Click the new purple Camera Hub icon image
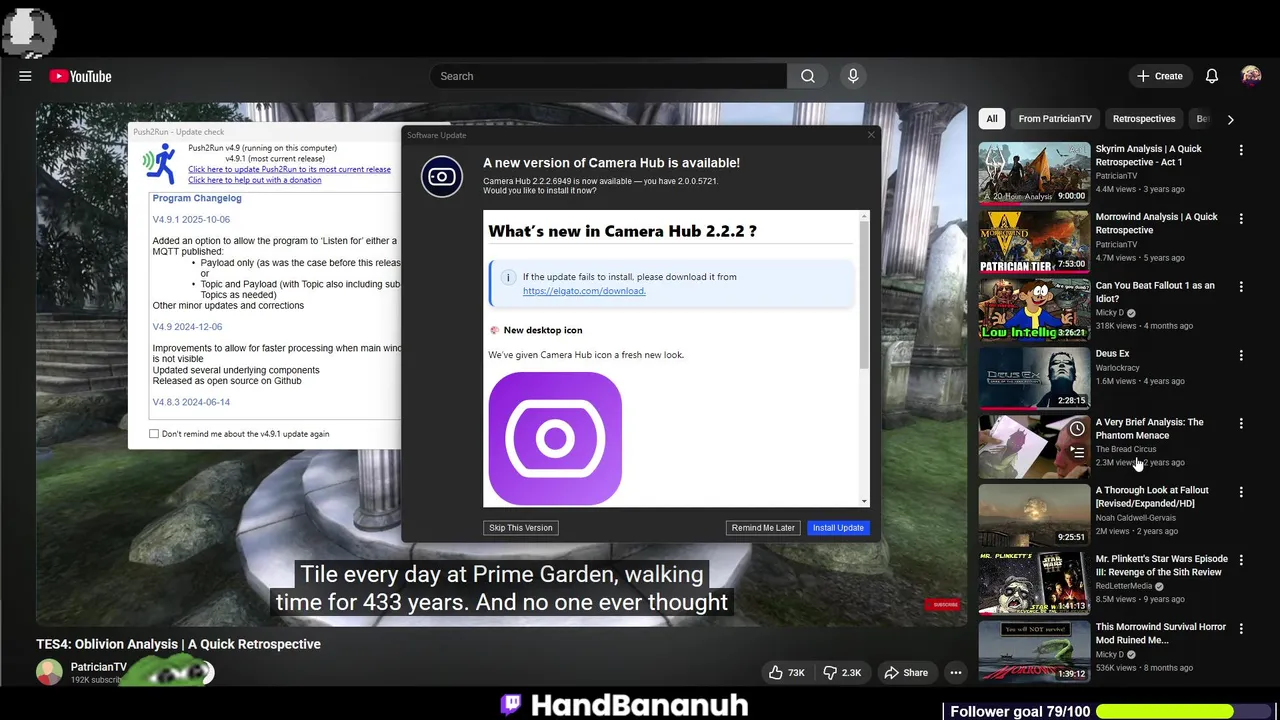1280x720 pixels. coord(555,438)
